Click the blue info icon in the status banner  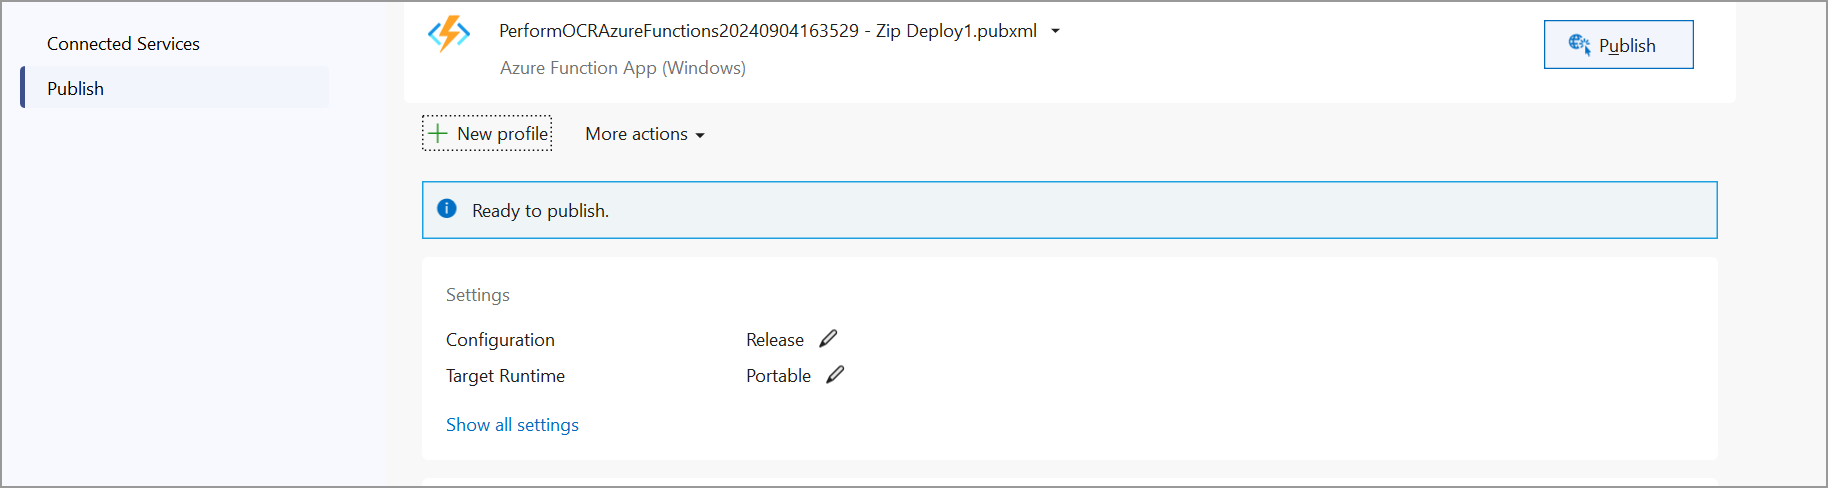447,209
